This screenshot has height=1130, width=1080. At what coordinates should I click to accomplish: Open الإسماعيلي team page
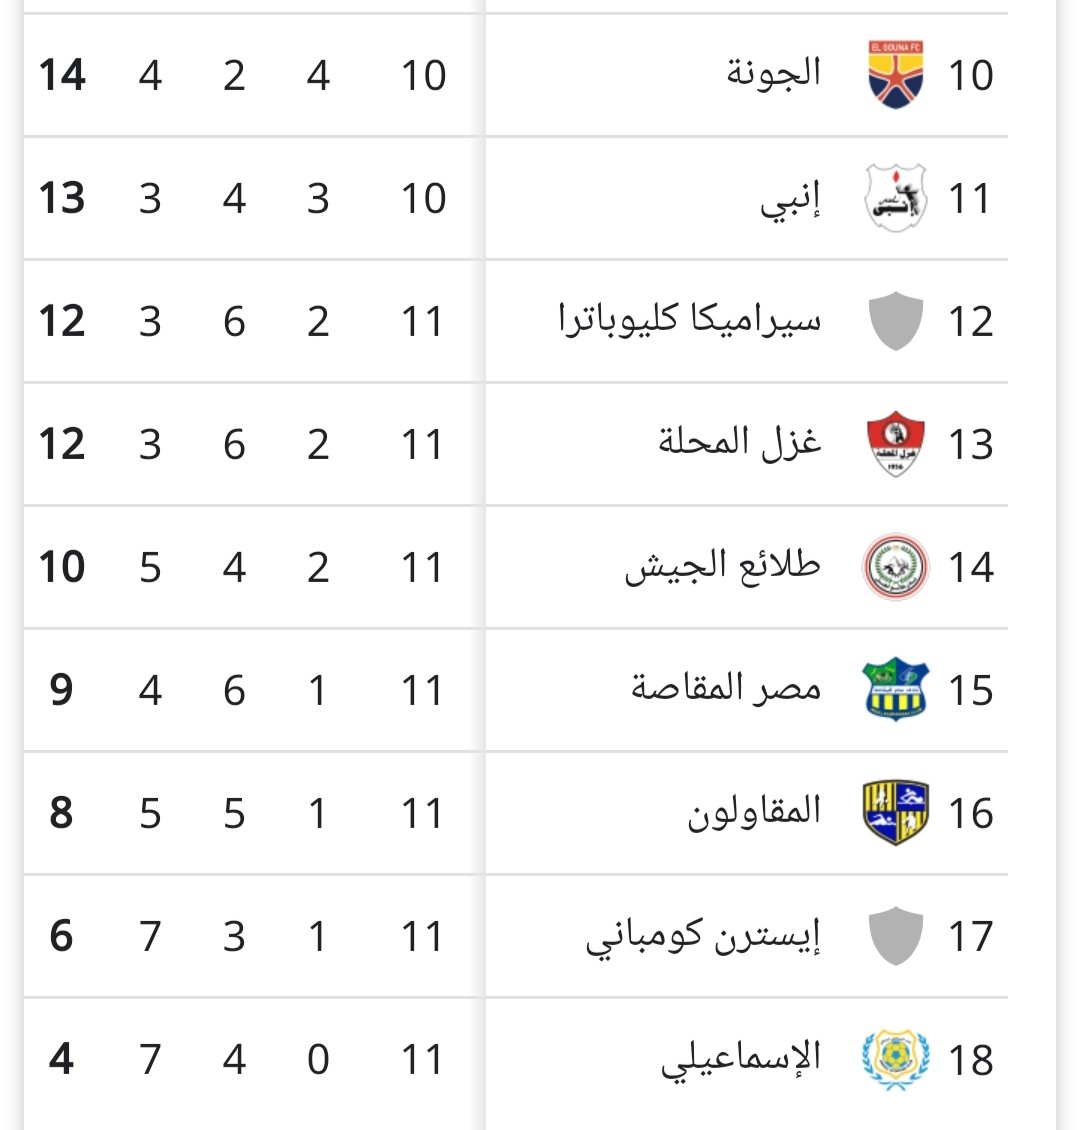740,1060
